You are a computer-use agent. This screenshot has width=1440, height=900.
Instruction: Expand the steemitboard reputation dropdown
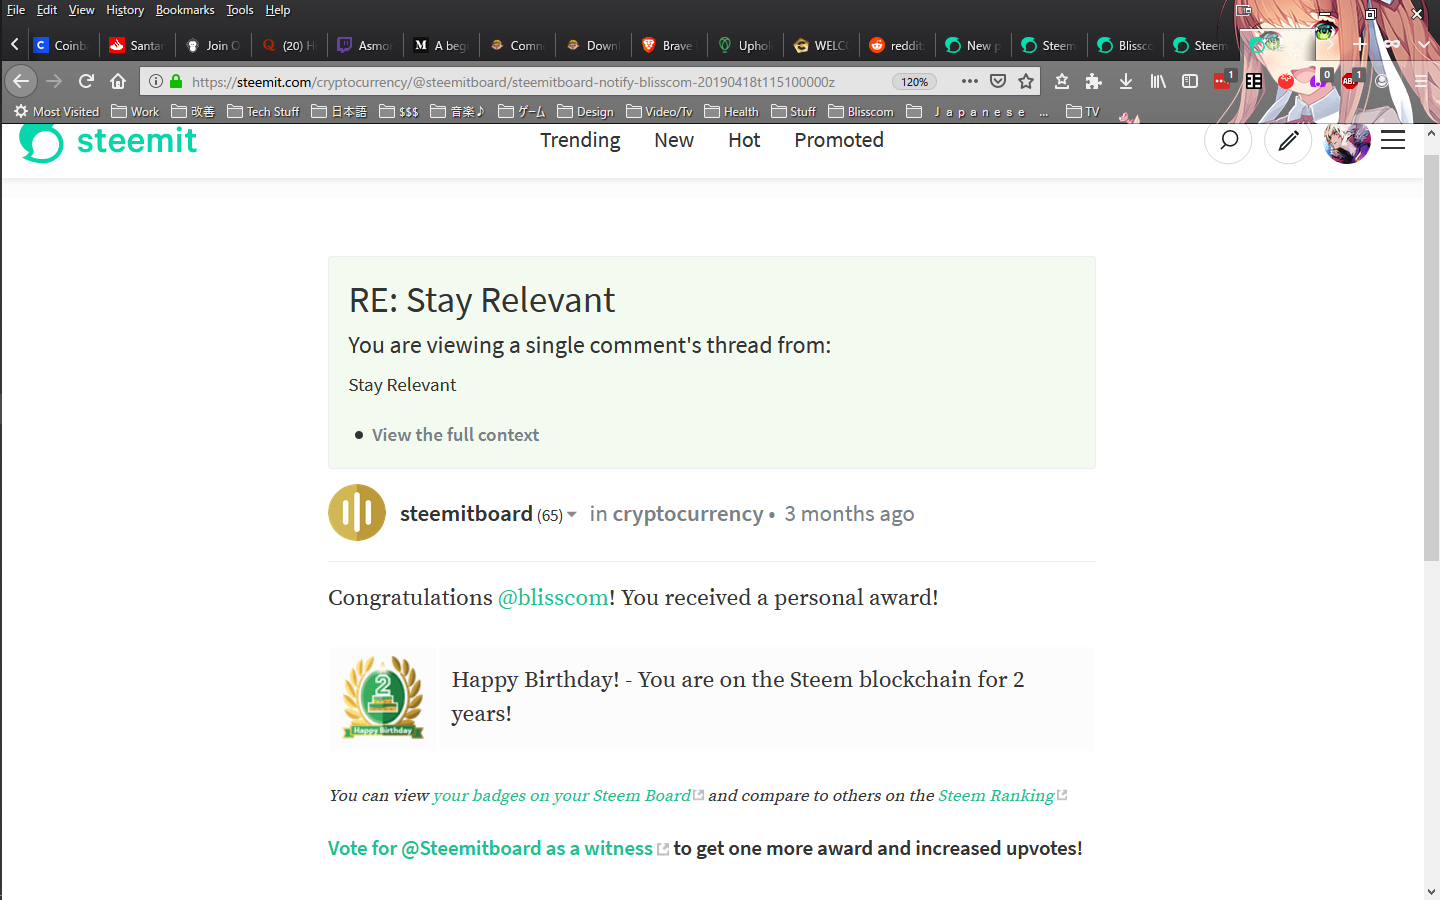pyautogui.click(x=570, y=513)
